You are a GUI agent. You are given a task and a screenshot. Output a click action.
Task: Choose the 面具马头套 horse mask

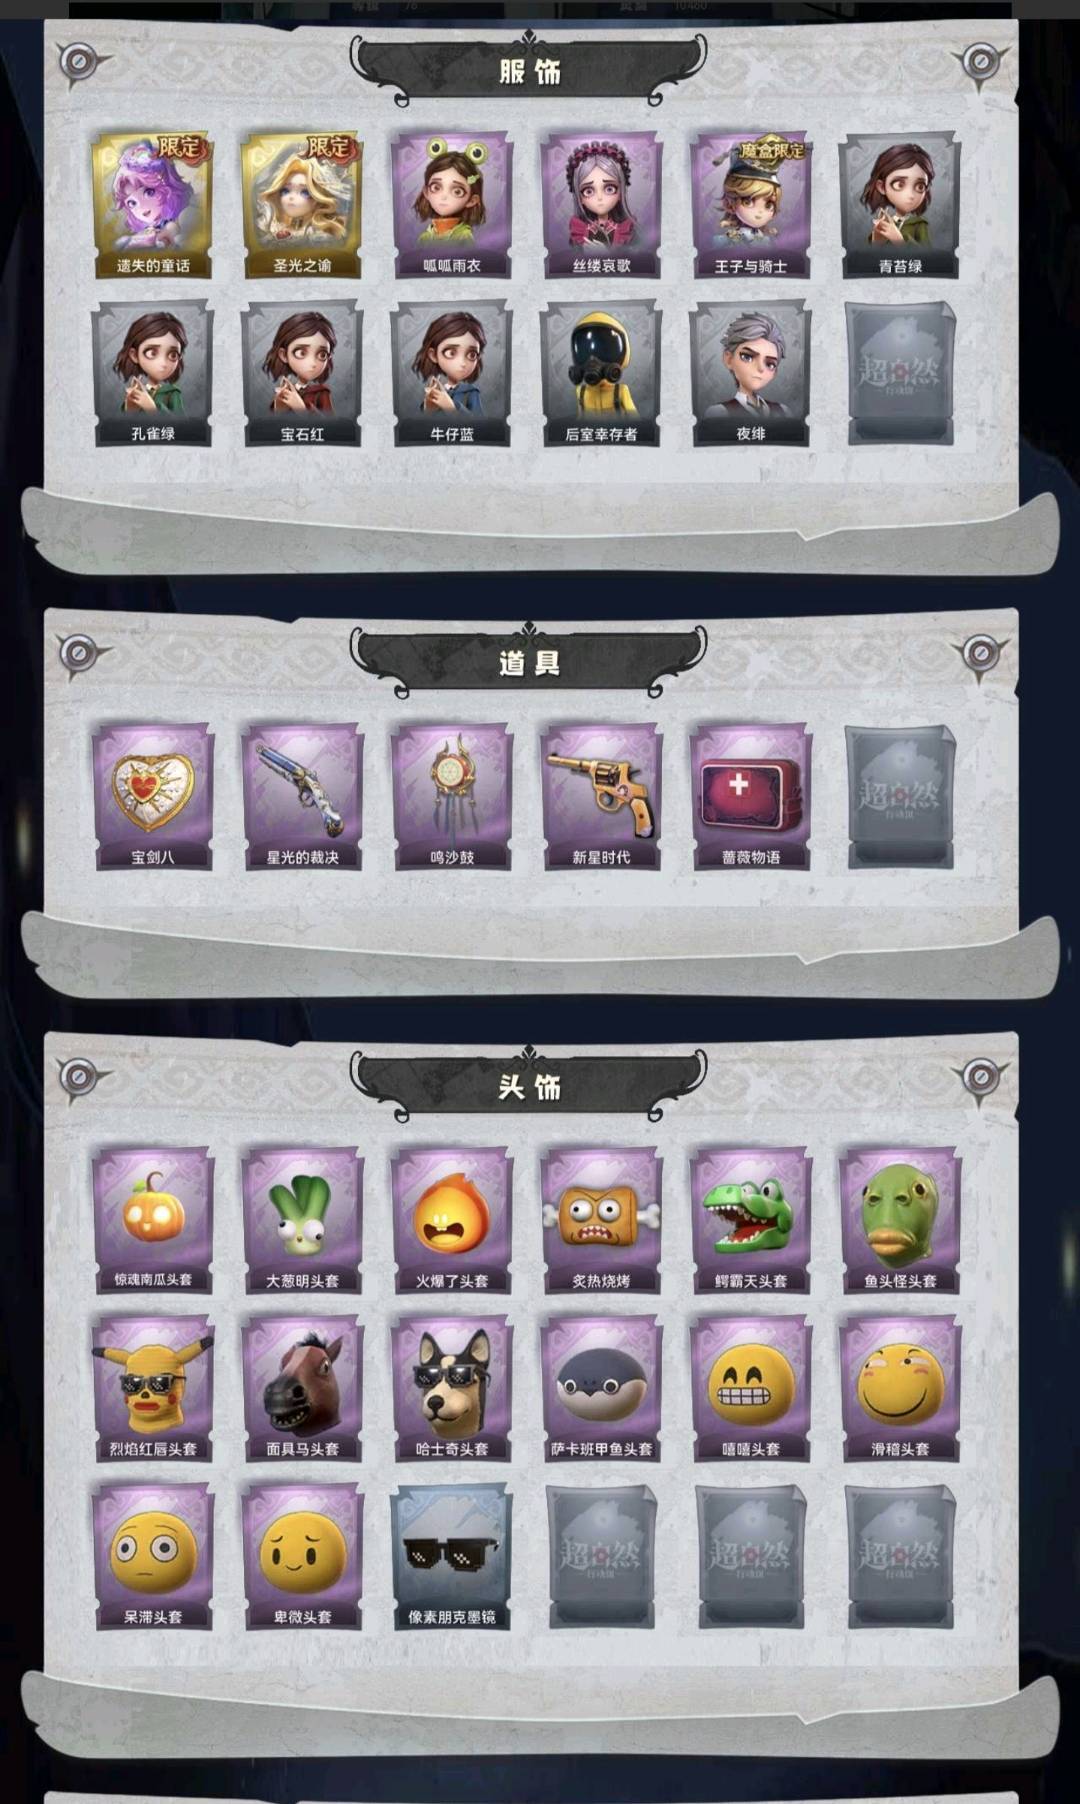302,1388
